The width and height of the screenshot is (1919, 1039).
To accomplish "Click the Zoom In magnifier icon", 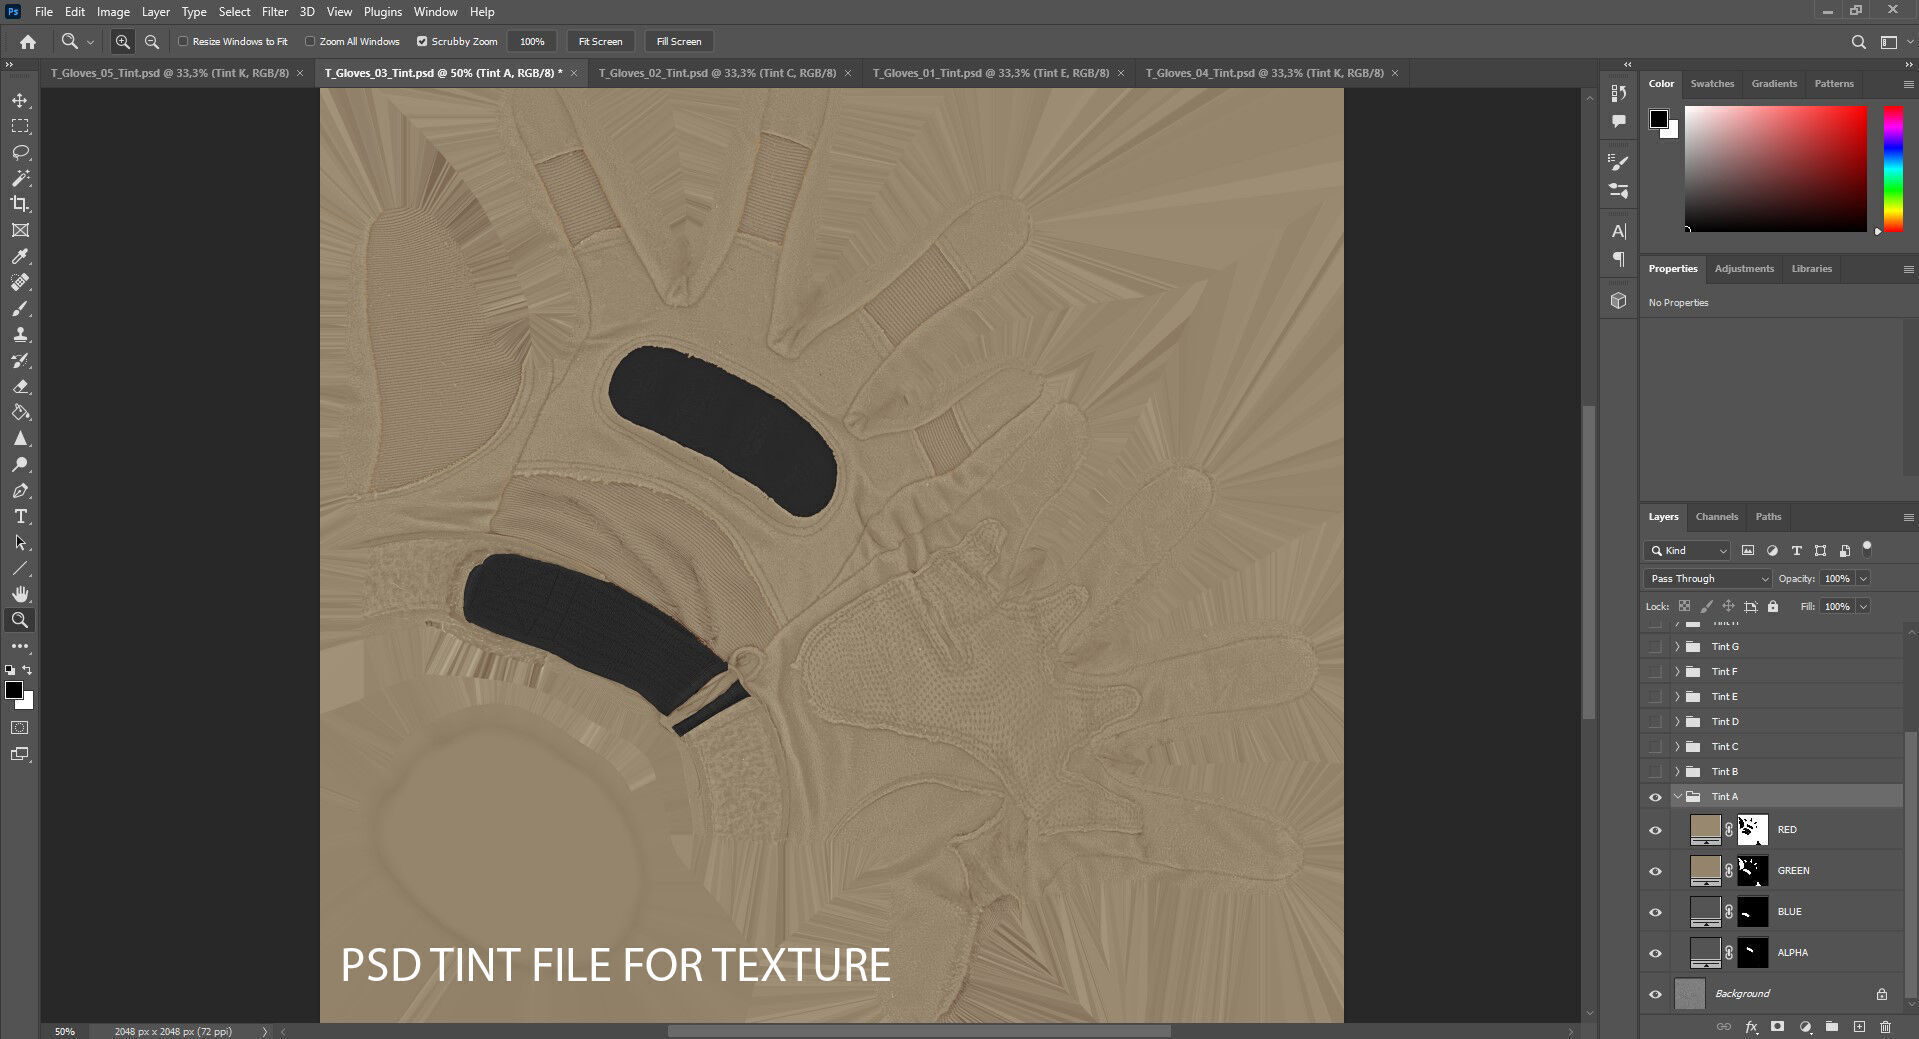I will (x=122, y=42).
